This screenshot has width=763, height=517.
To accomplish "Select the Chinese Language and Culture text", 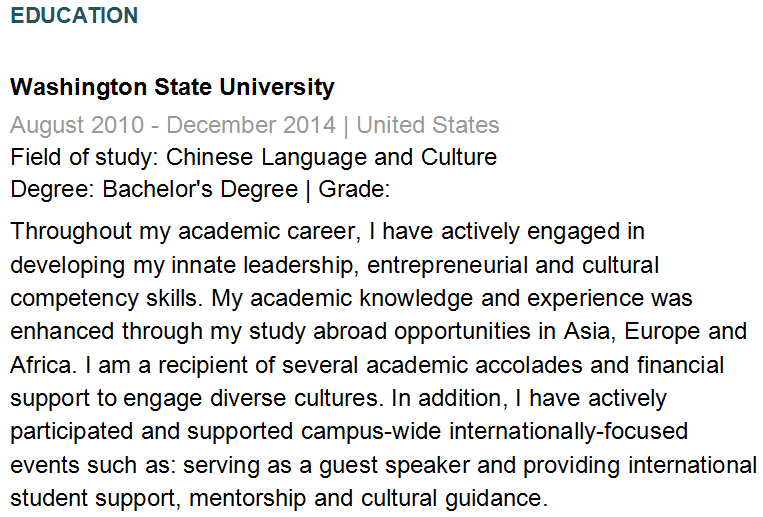I will tap(331, 158).
